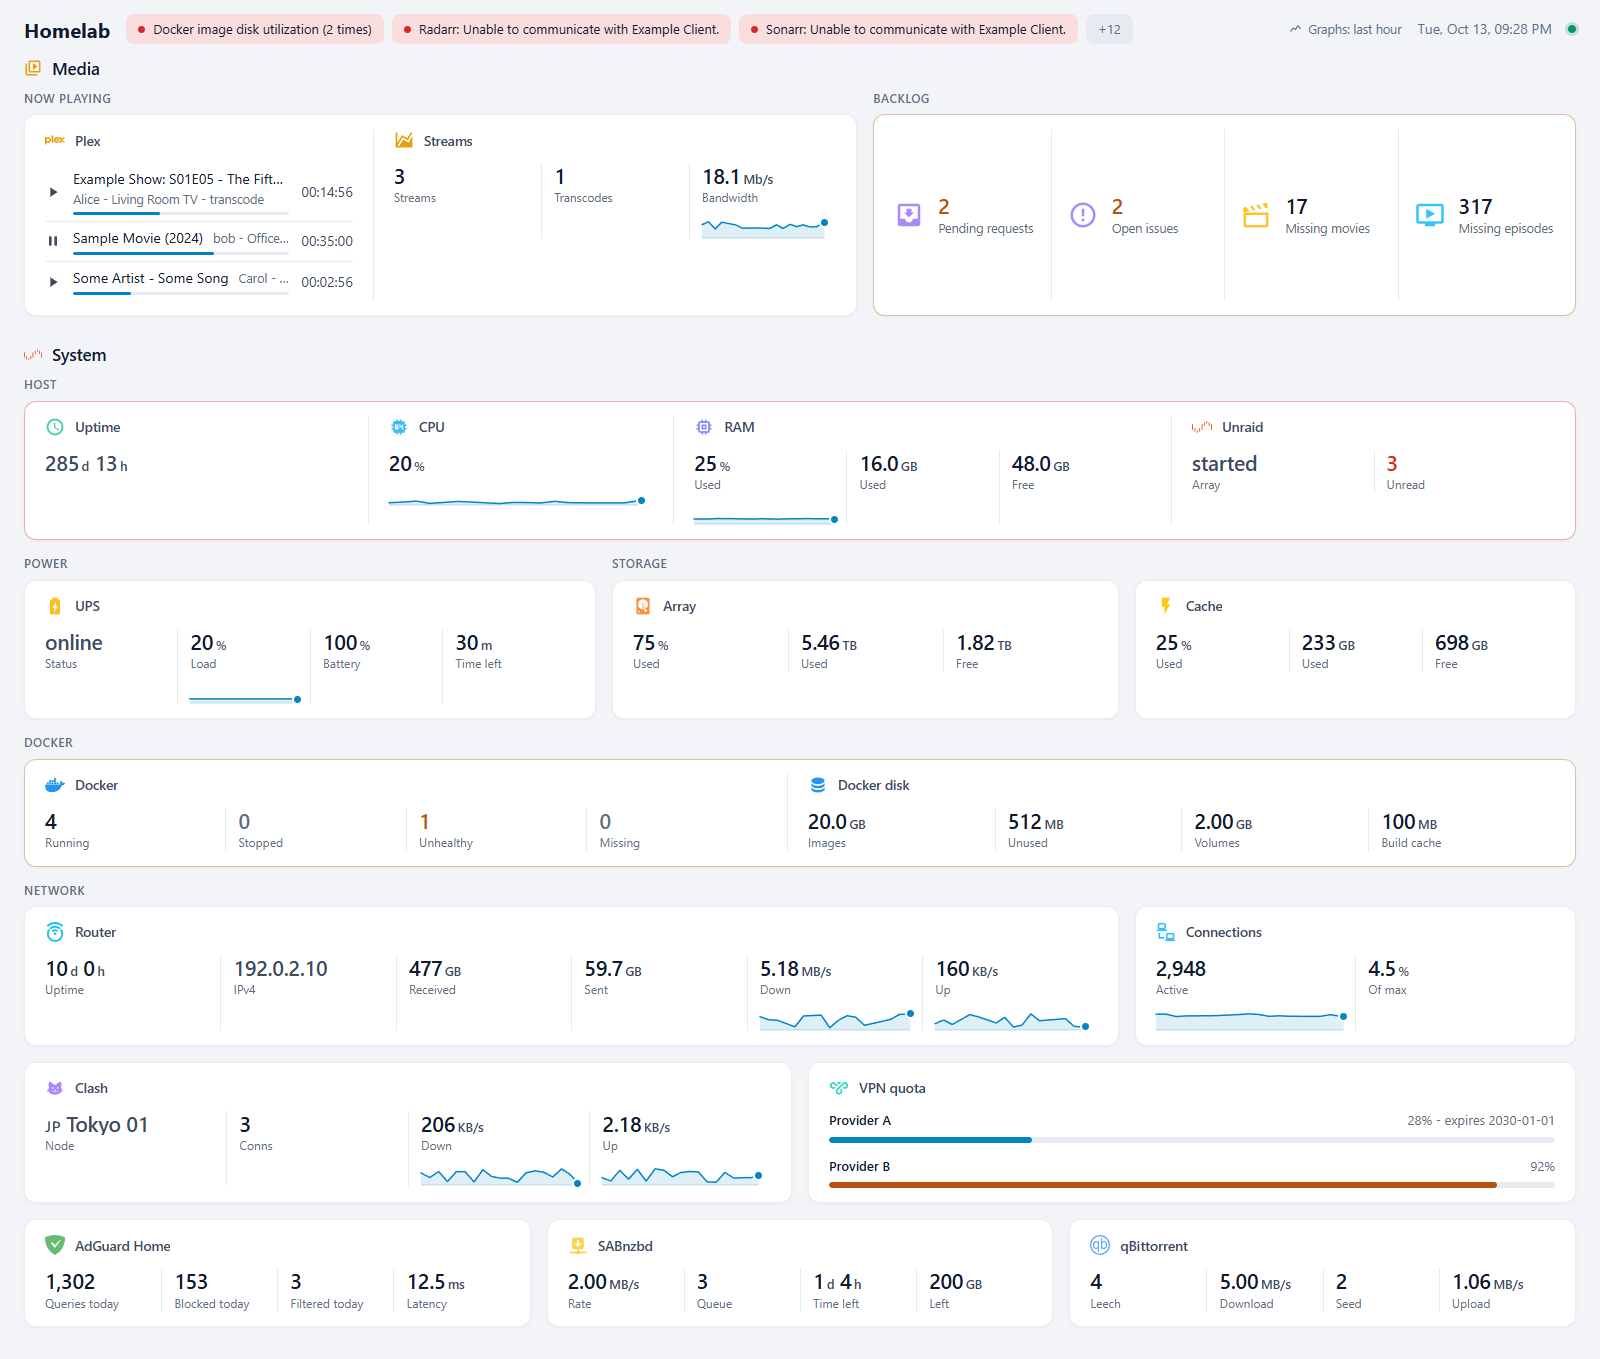The image size is (1600, 1359).
Task: Click the Pending requests inbox icon
Action: (x=909, y=215)
